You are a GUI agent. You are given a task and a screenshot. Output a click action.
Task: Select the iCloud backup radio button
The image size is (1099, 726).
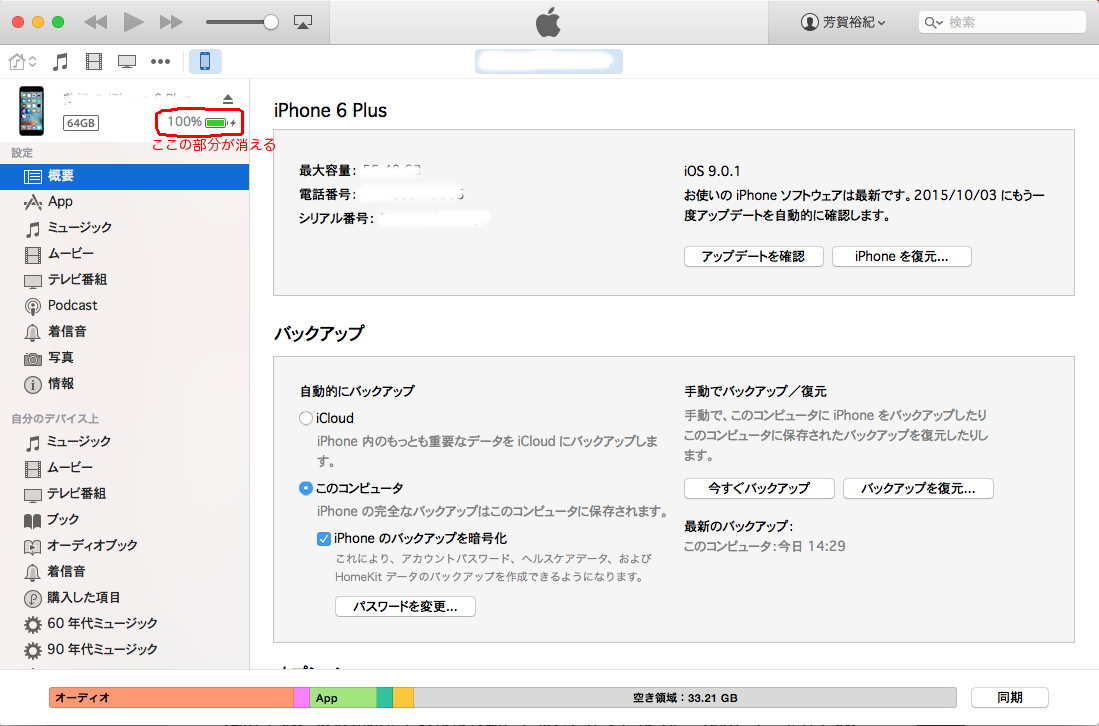pos(306,418)
